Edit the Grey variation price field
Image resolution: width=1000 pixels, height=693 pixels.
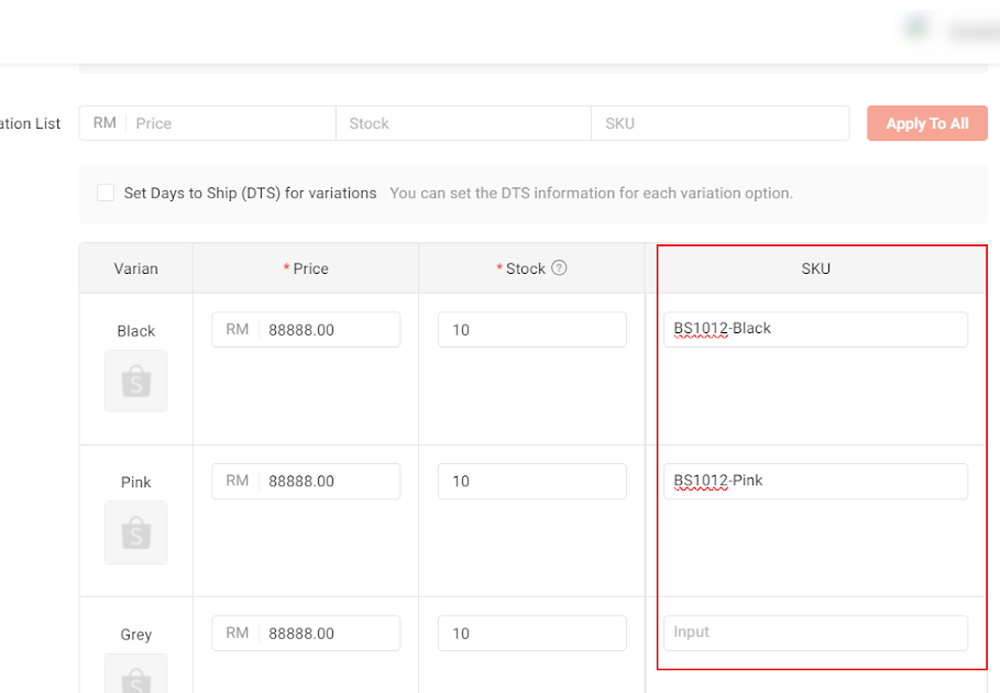coord(329,633)
